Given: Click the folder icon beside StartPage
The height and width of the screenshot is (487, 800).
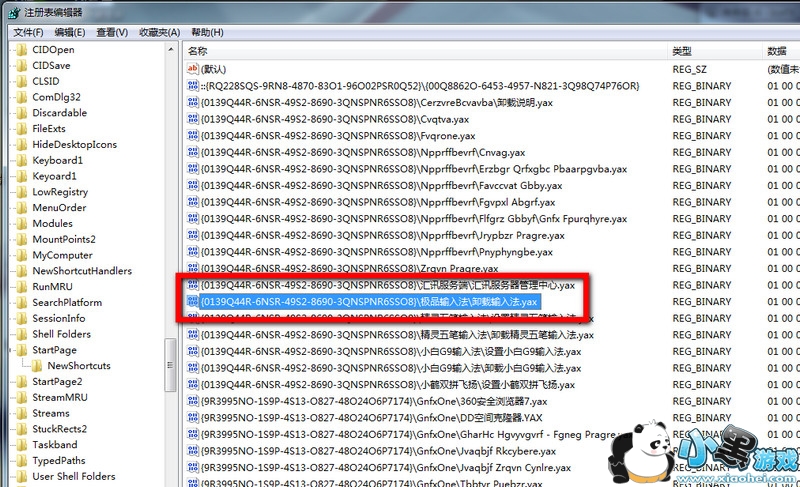Looking at the screenshot, I should [21, 350].
